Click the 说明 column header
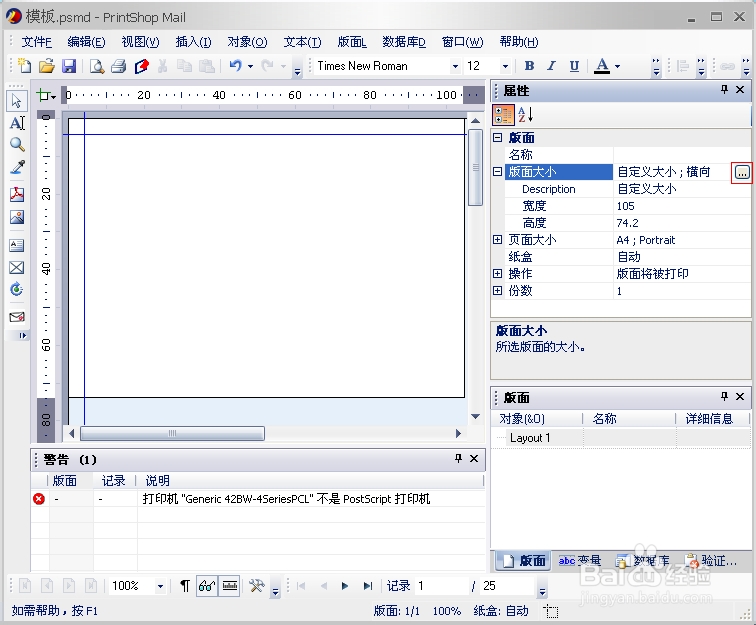The width and height of the screenshot is (756, 625). (x=310, y=480)
